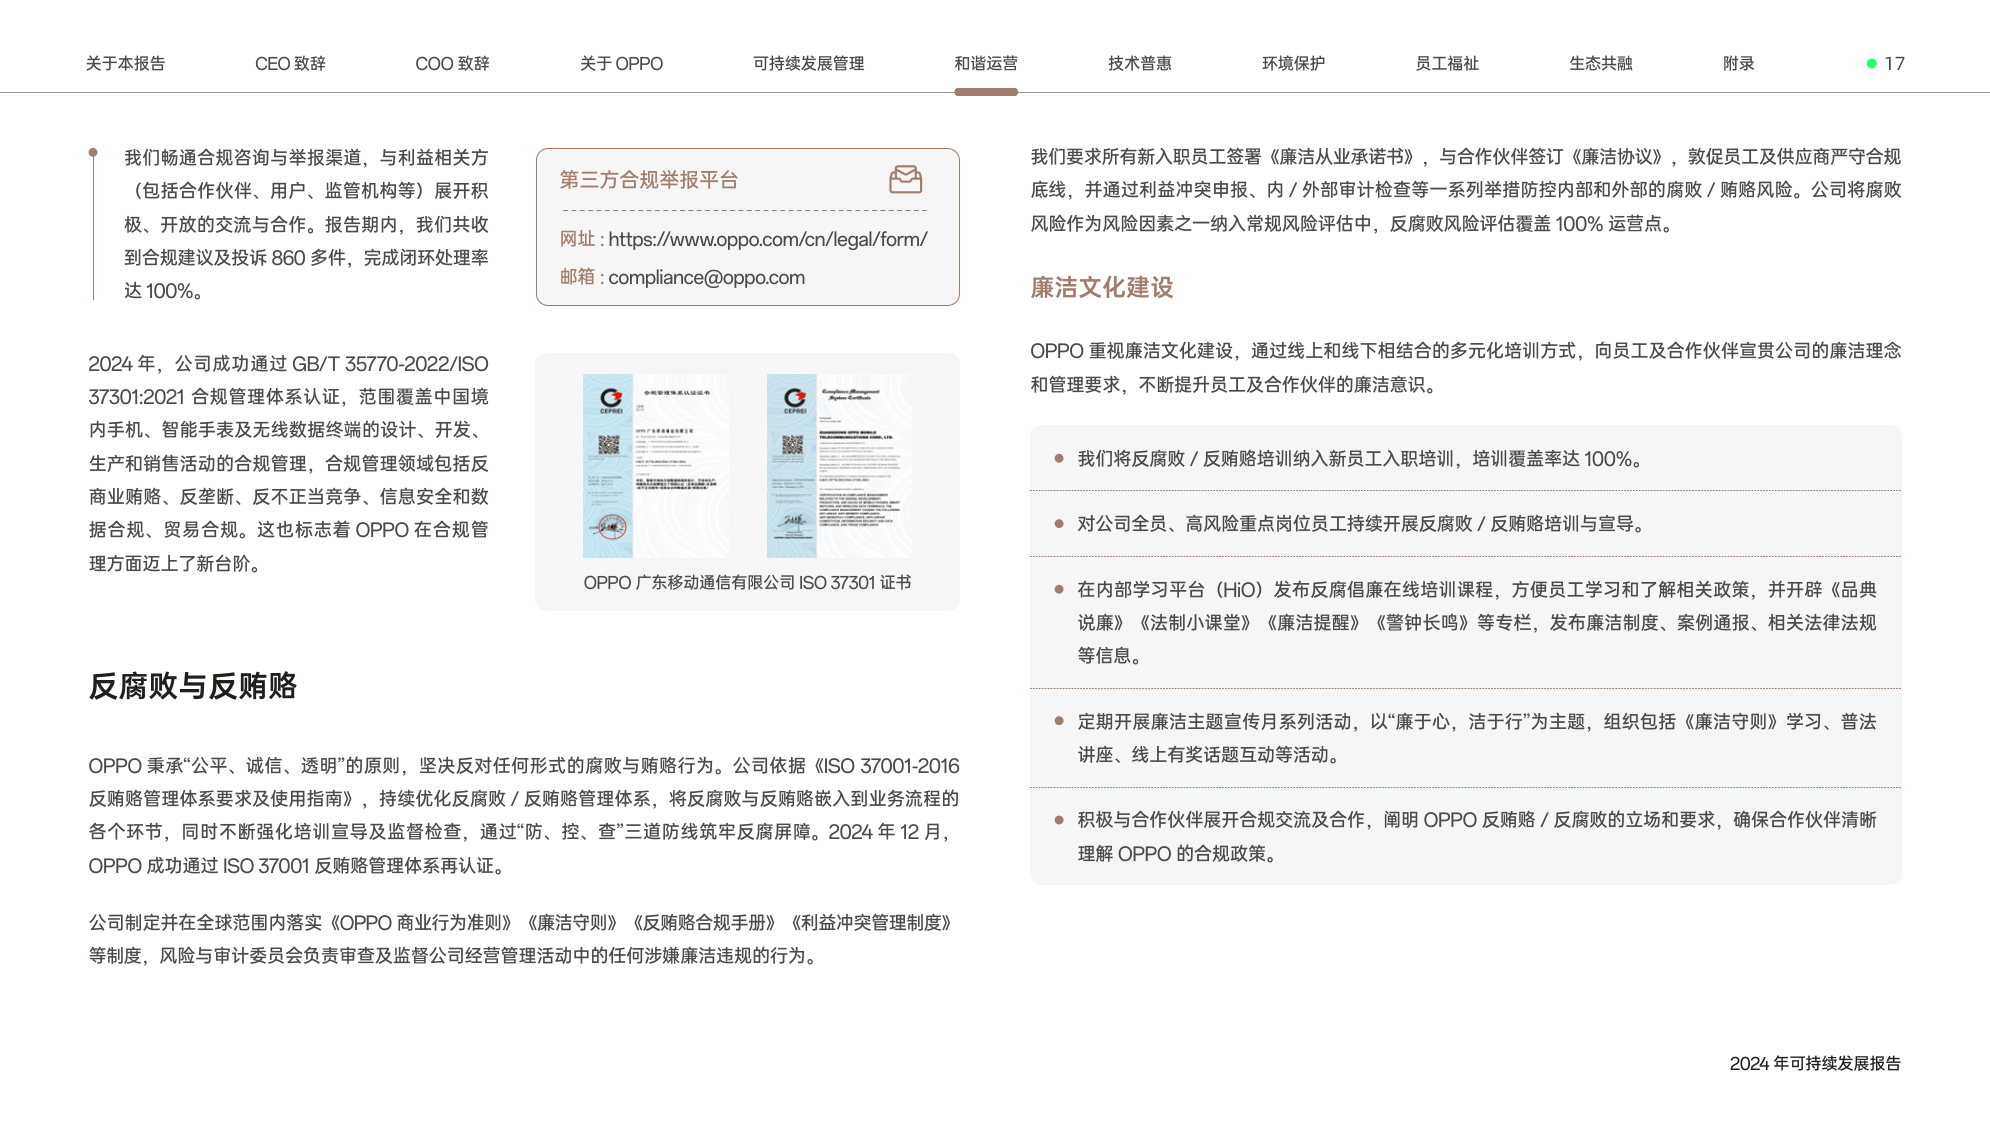The height and width of the screenshot is (1122, 1990).
Task: Open the left Chinese ISO 37301 certificate image
Action: click(656, 466)
